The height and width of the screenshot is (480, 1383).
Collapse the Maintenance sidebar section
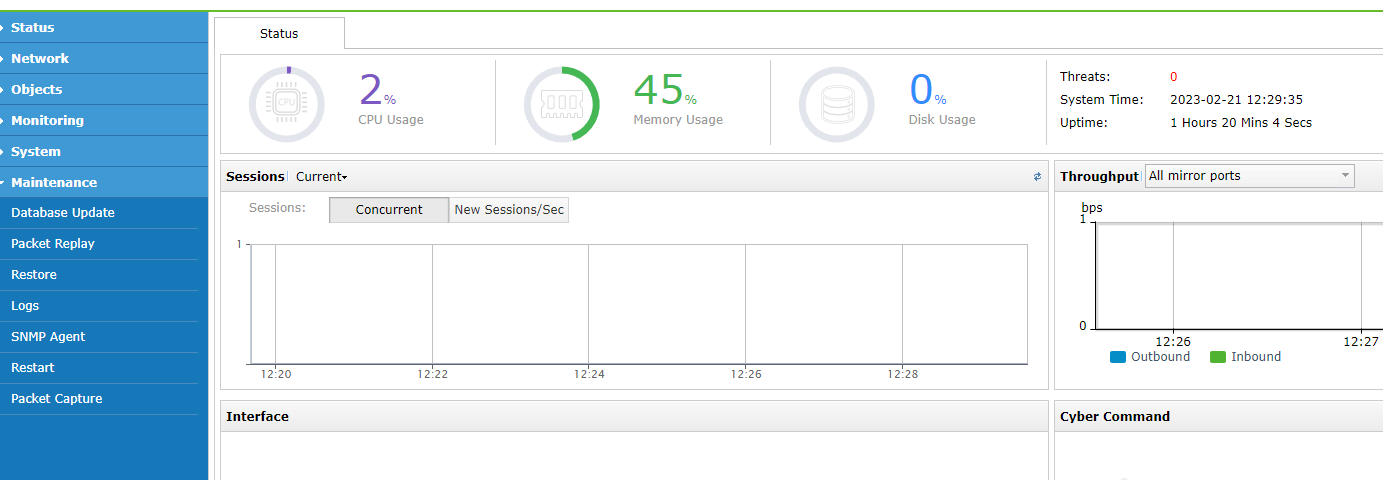point(104,182)
